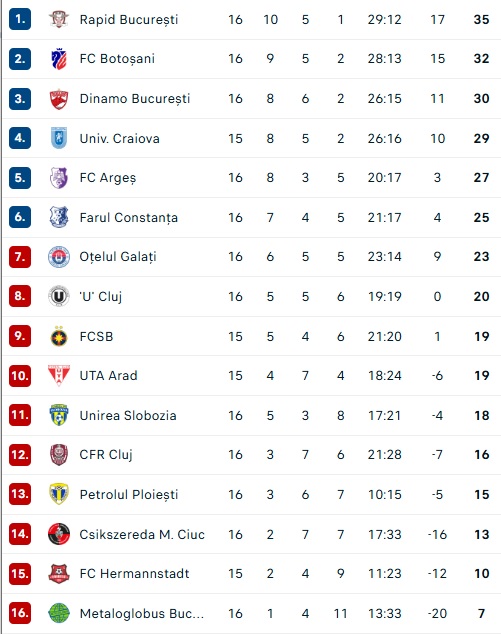Click the Rapid București club crest
The height and width of the screenshot is (634, 501).
59,19
